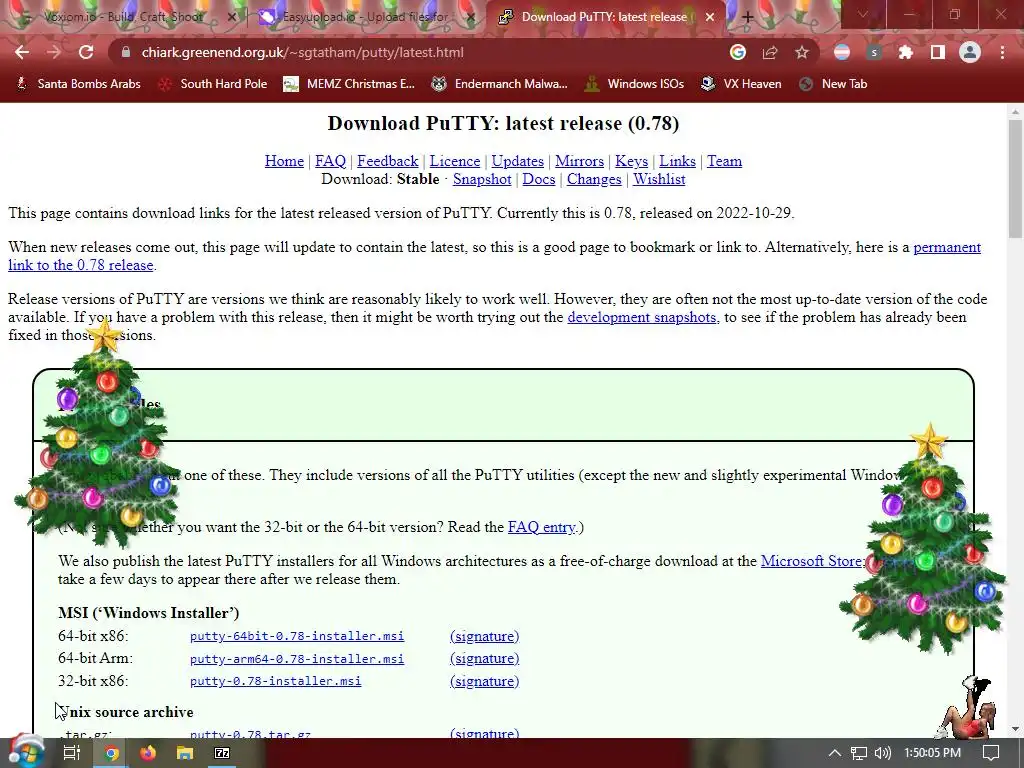Viewport: 1024px width, 768px height.
Task: Open the Licence link
Action: point(455,161)
